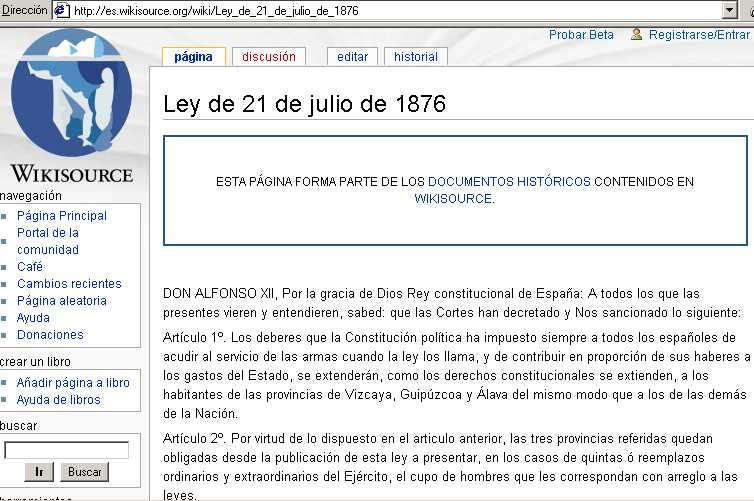This screenshot has height=501, width=754.
Task: Open Portal de la comunidad link
Action: tap(48, 241)
